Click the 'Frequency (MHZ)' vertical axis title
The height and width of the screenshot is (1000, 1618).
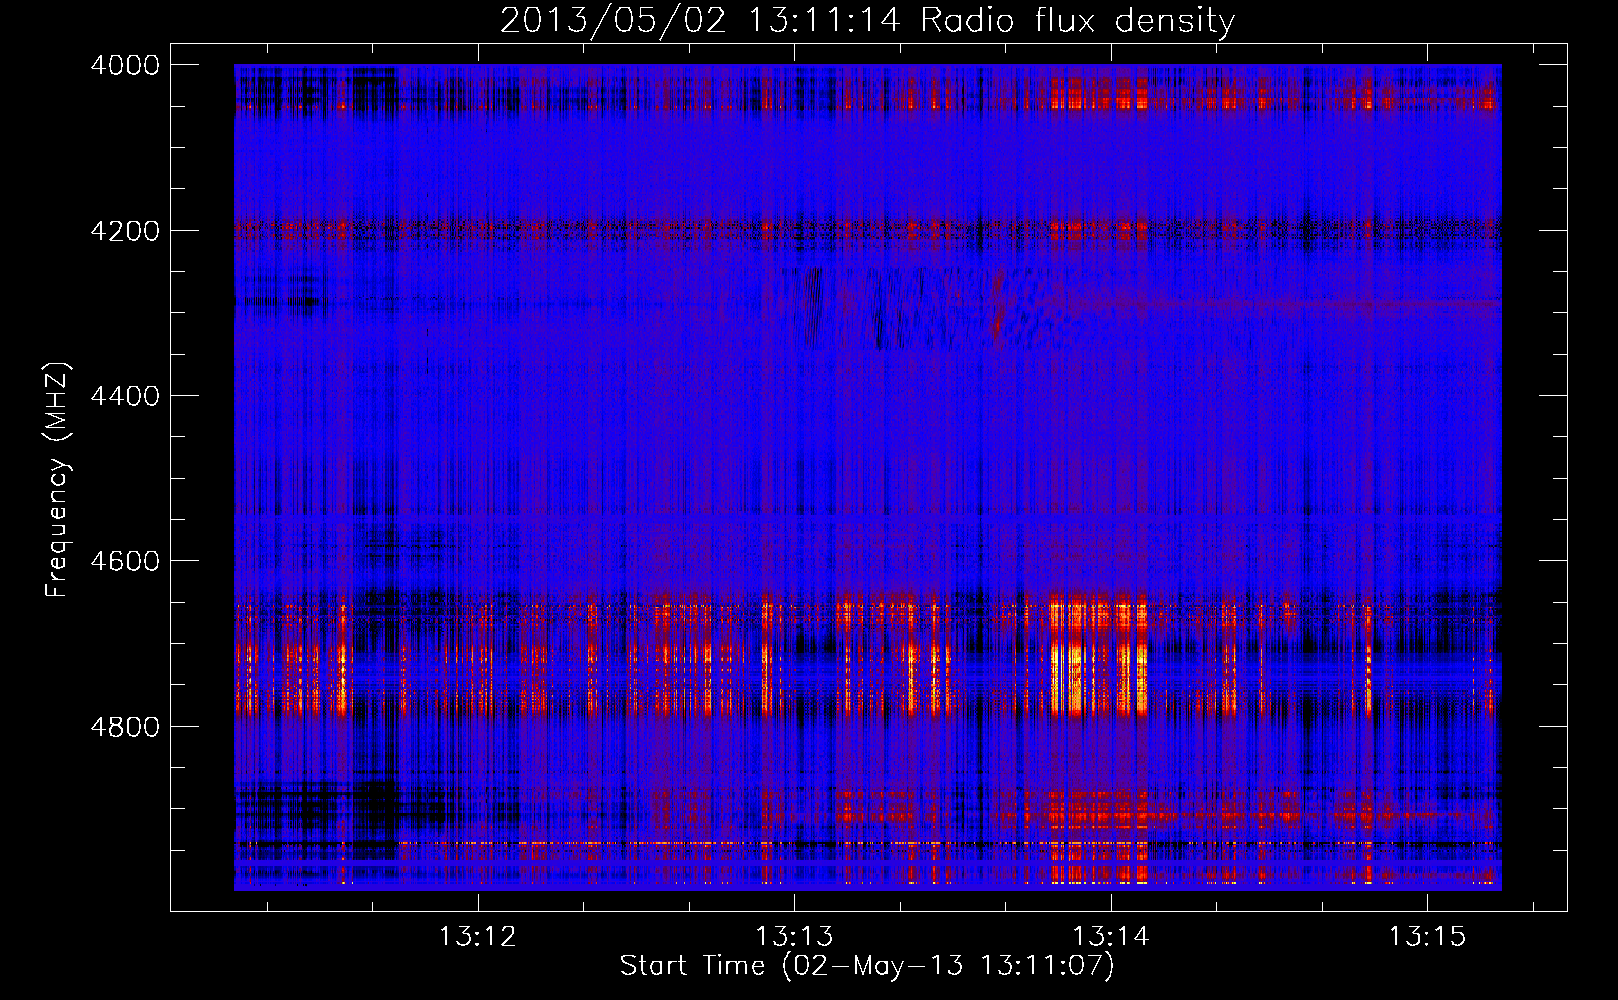tap(58, 480)
